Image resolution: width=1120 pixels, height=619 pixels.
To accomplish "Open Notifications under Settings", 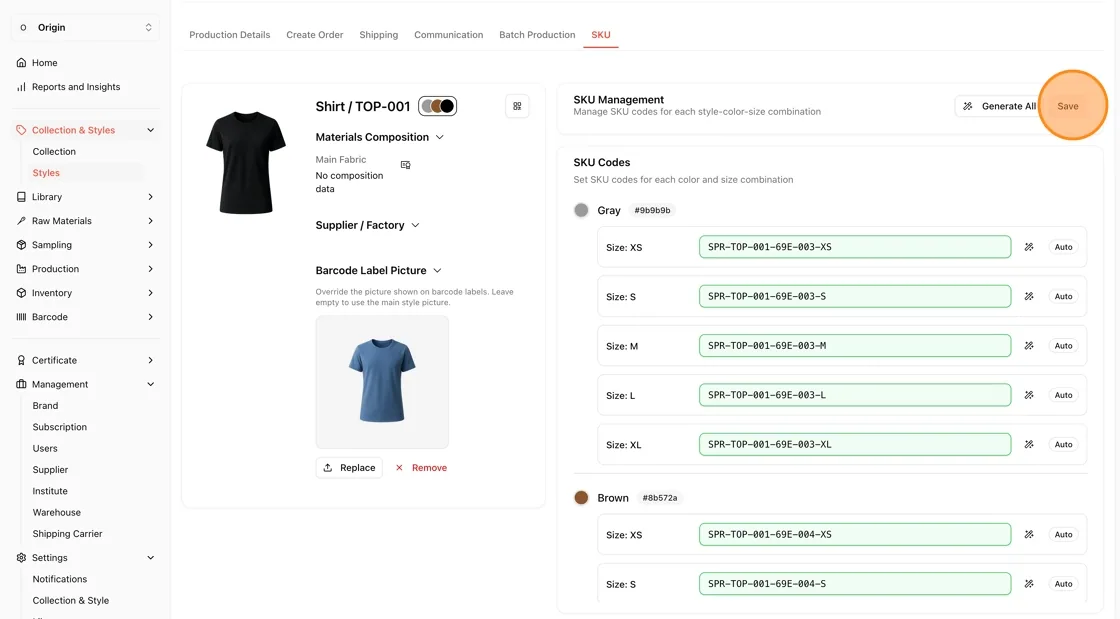I will 59,579.
